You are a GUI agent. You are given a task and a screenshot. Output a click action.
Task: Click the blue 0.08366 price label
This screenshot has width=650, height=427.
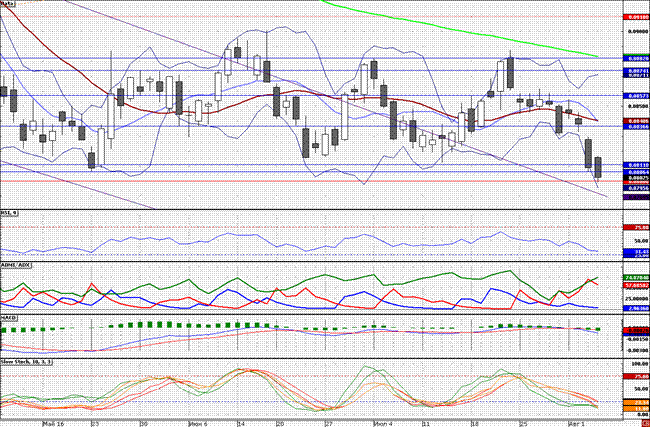click(x=637, y=126)
